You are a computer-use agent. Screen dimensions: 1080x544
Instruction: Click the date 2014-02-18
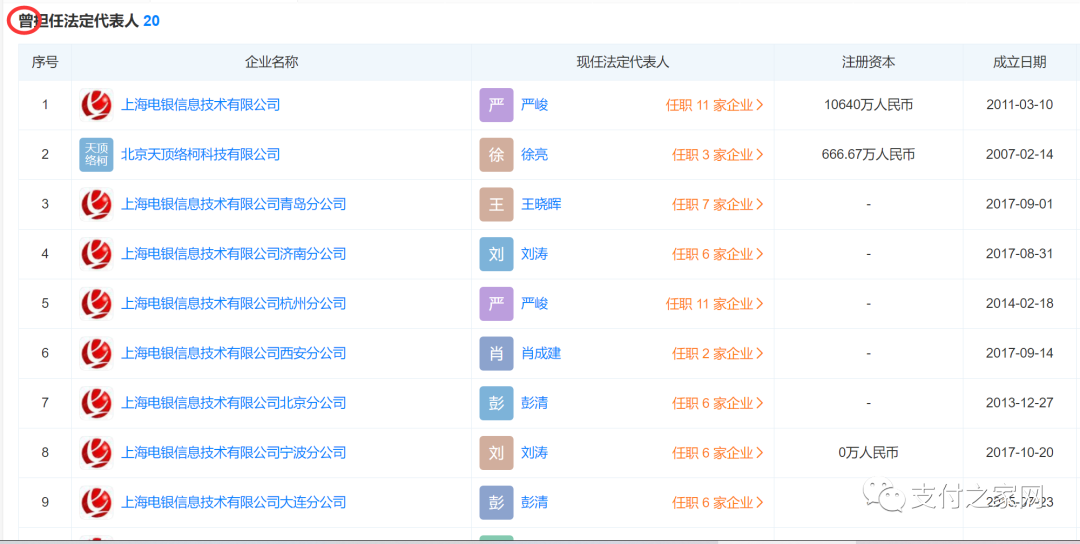1019,304
